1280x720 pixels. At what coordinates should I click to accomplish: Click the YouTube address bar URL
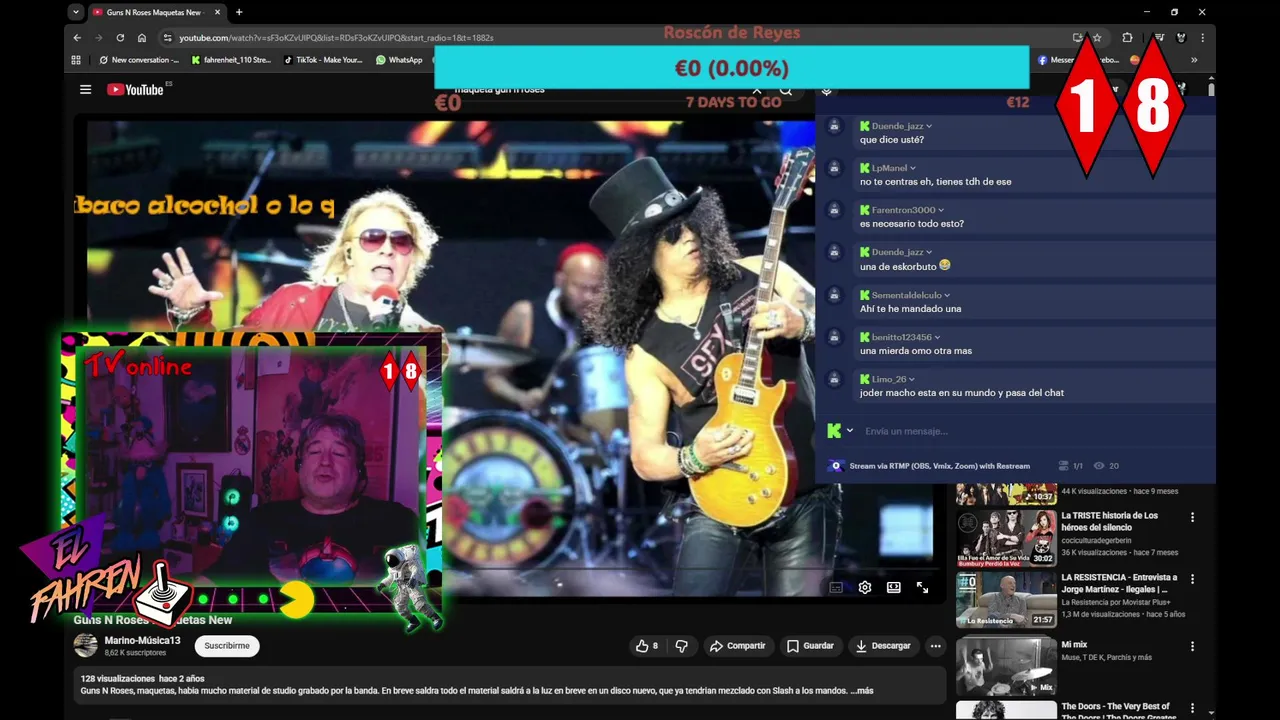pos(336,38)
